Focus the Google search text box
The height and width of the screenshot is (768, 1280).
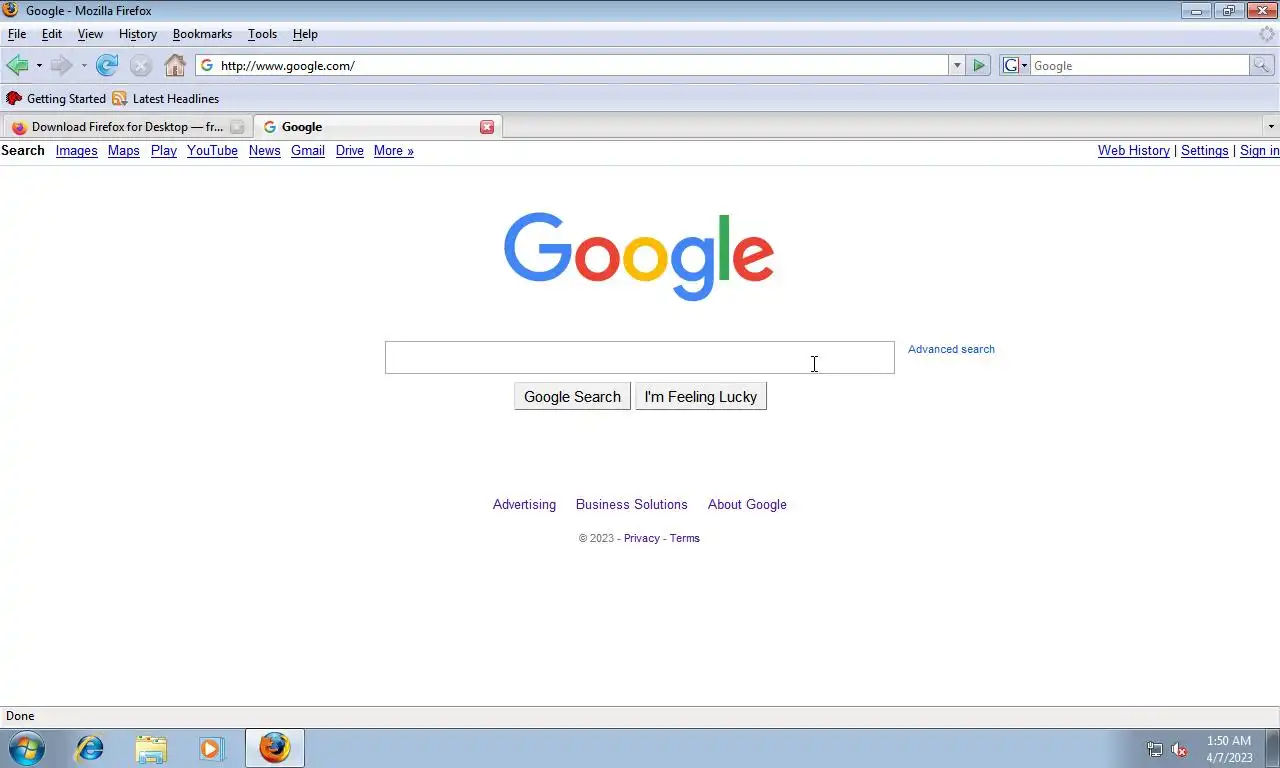[x=640, y=357]
